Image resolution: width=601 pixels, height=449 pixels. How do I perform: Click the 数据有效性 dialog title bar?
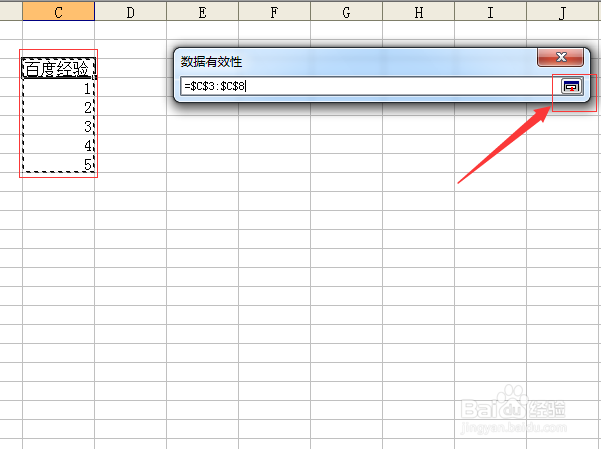[356, 61]
